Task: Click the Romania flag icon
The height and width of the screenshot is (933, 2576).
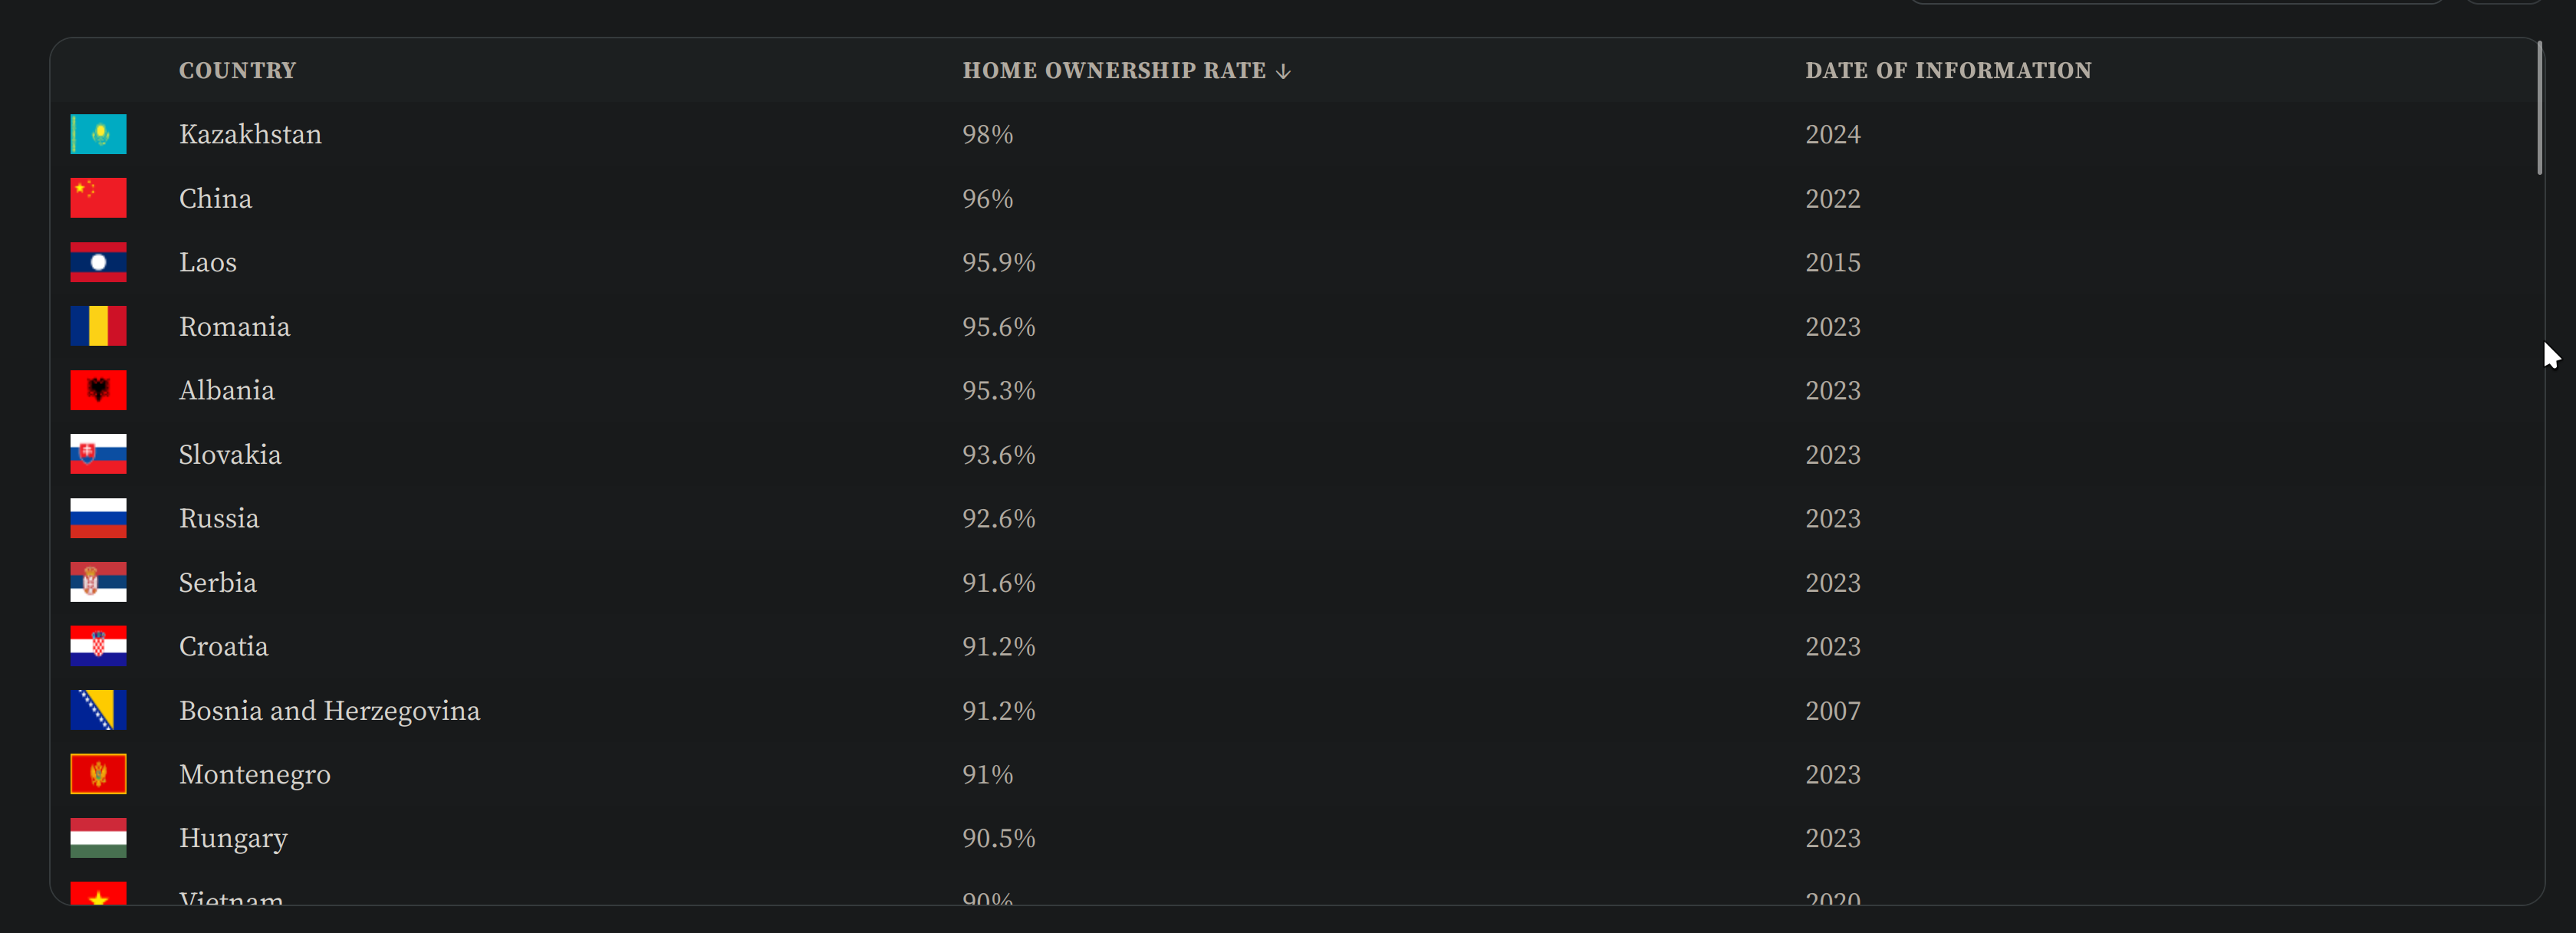Action: [98, 326]
